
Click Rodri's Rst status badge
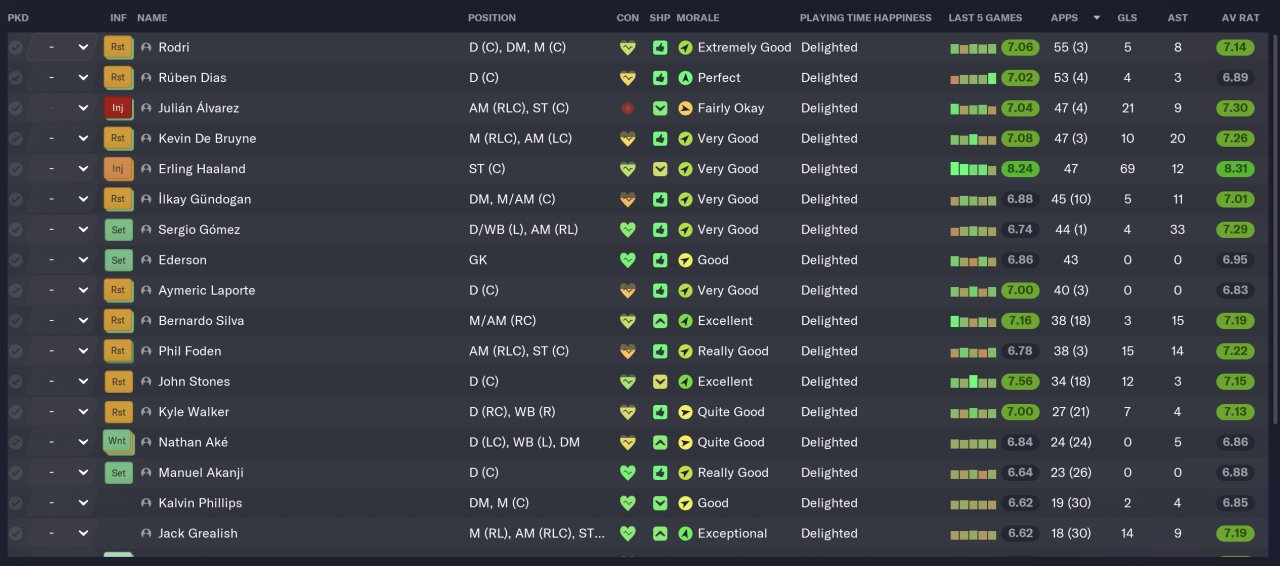click(x=118, y=47)
